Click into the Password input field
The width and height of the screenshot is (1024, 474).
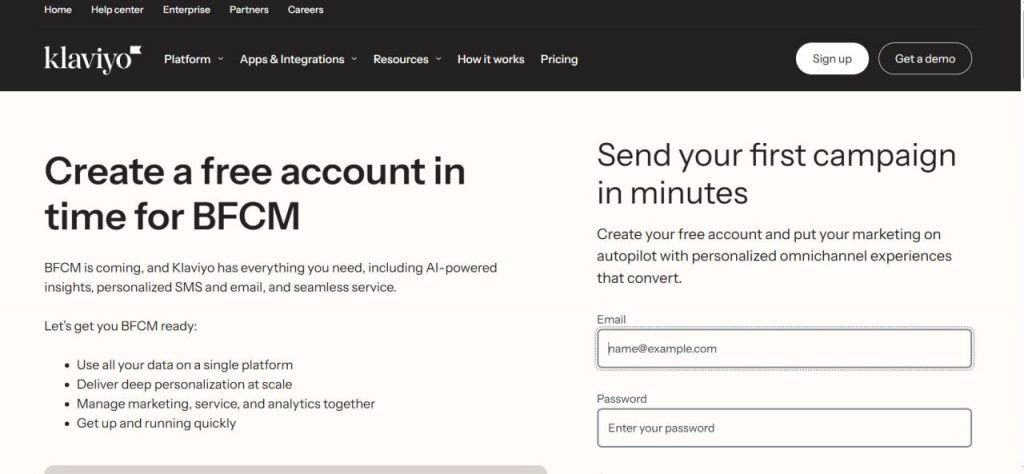point(784,428)
